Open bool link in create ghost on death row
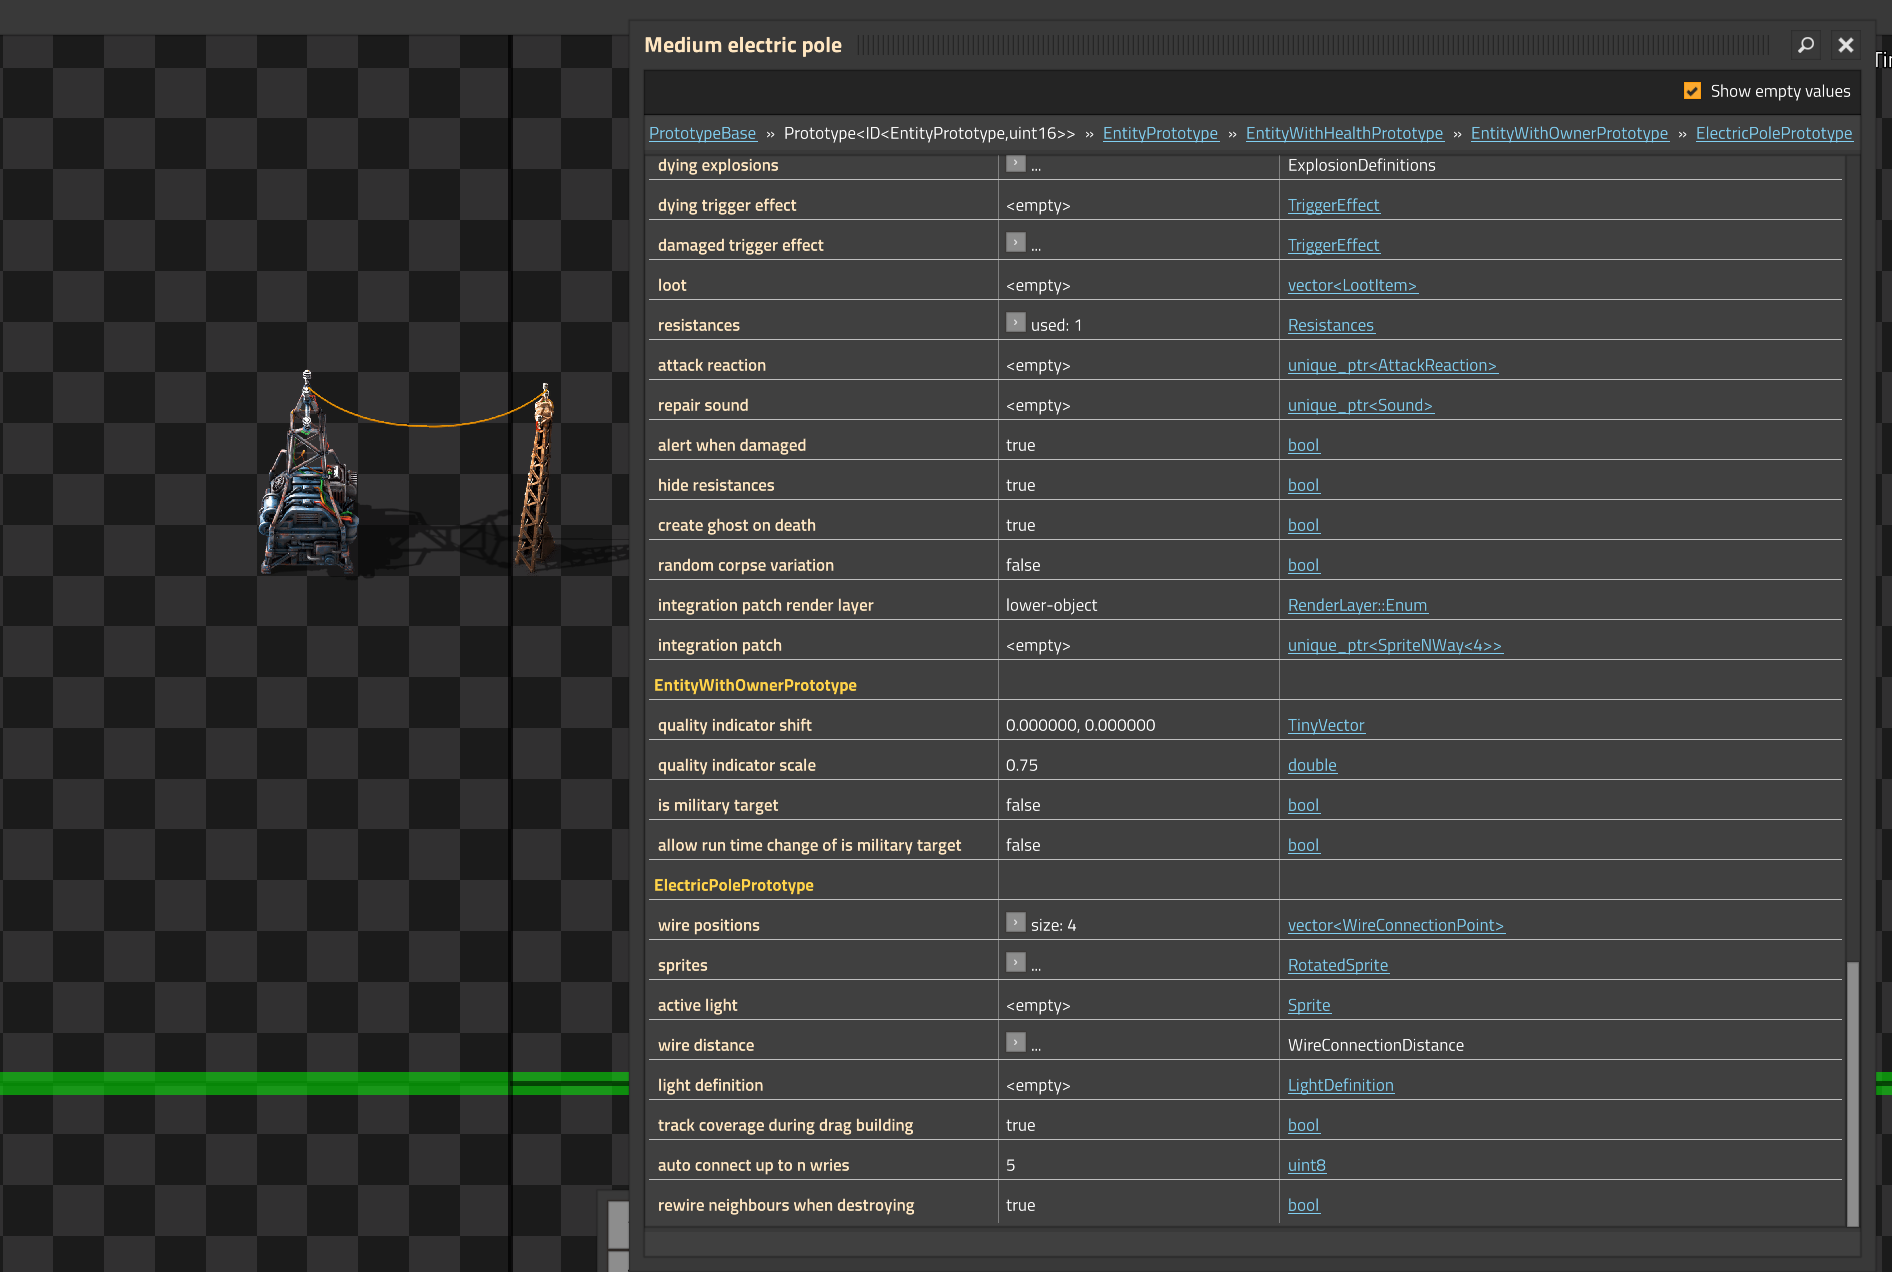The width and height of the screenshot is (1892, 1272). click(x=1303, y=525)
